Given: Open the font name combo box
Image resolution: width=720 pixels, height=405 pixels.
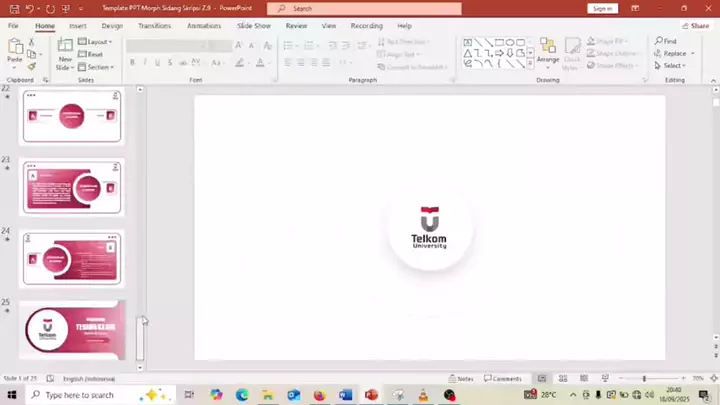Looking at the screenshot, I should pos(166,45).
